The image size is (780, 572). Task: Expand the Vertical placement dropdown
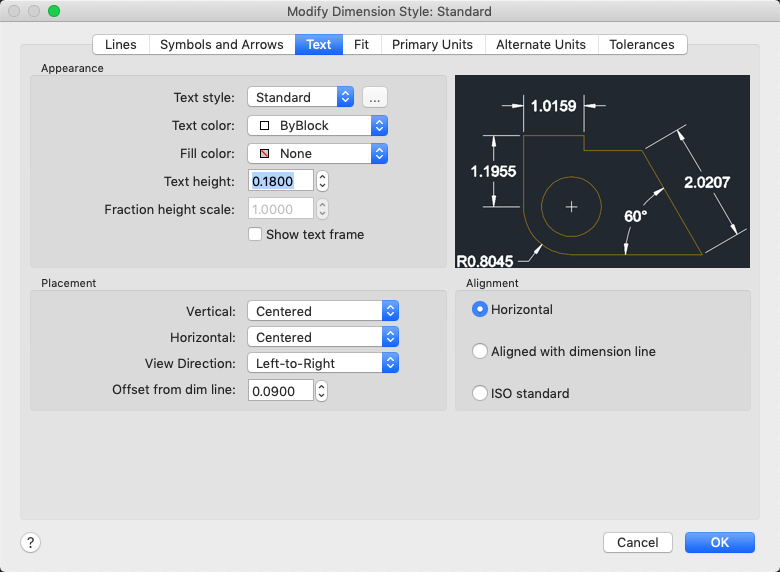(323, 311)
